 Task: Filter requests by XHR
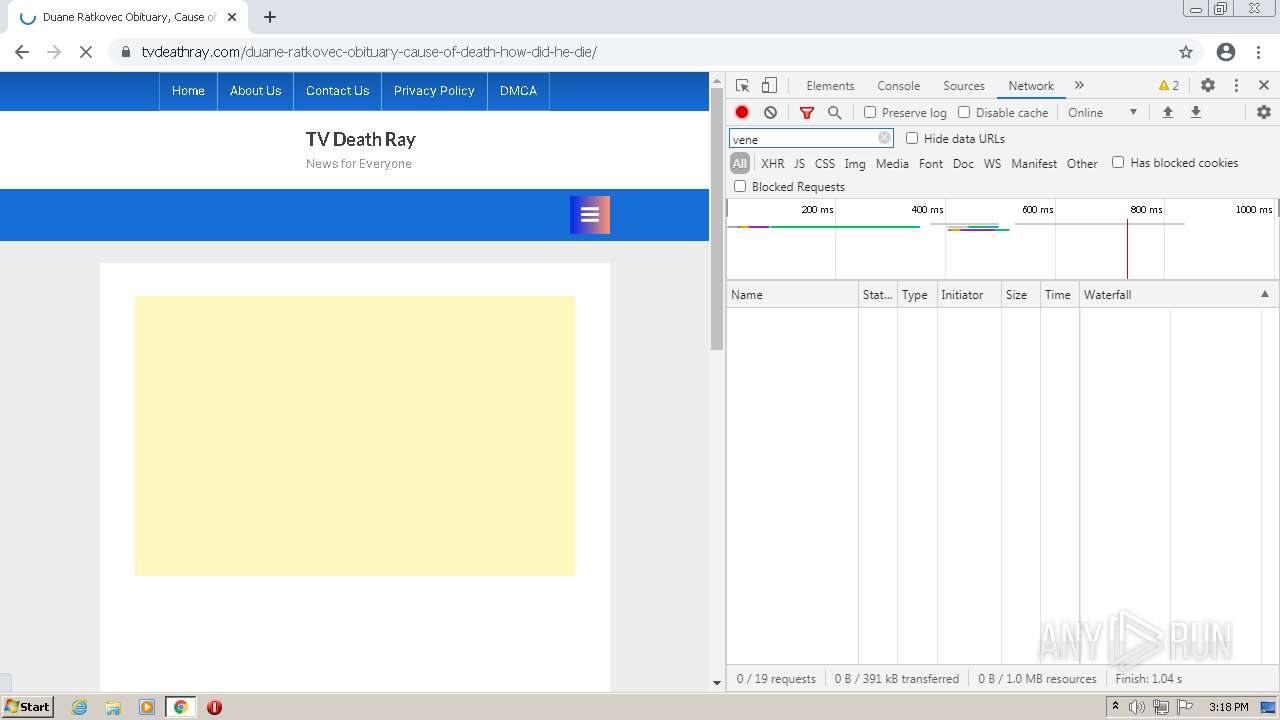pyautogui.click(x=772, y=163)
